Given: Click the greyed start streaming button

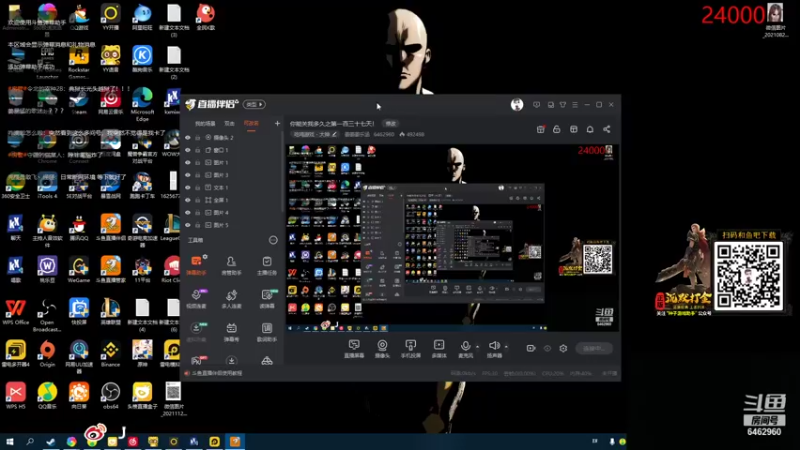Looking at the screenshot, I should pyautogui.click(x=594, y=348).
